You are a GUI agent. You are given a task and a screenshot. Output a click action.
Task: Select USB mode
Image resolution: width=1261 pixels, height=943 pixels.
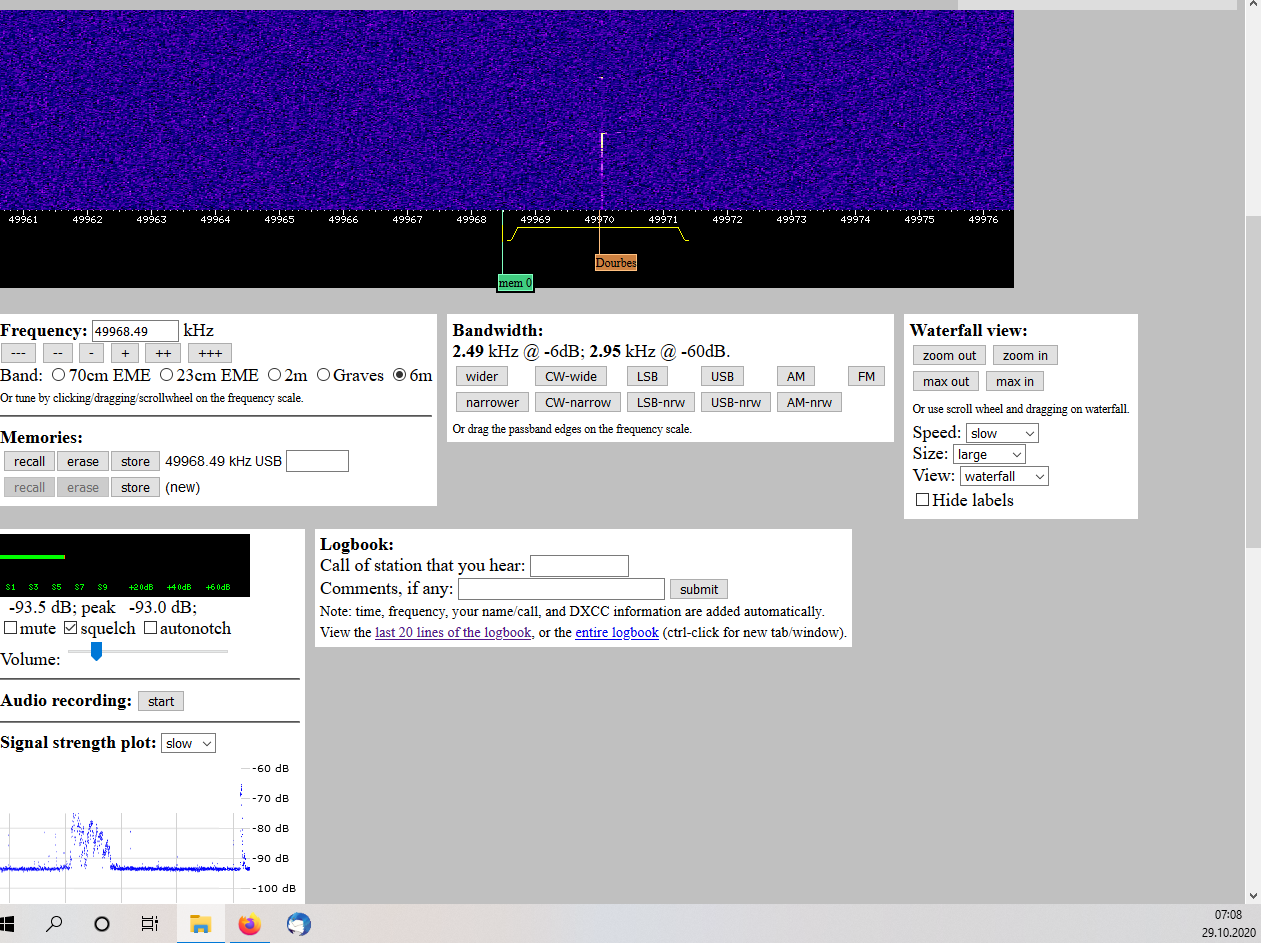pos(722,376)
